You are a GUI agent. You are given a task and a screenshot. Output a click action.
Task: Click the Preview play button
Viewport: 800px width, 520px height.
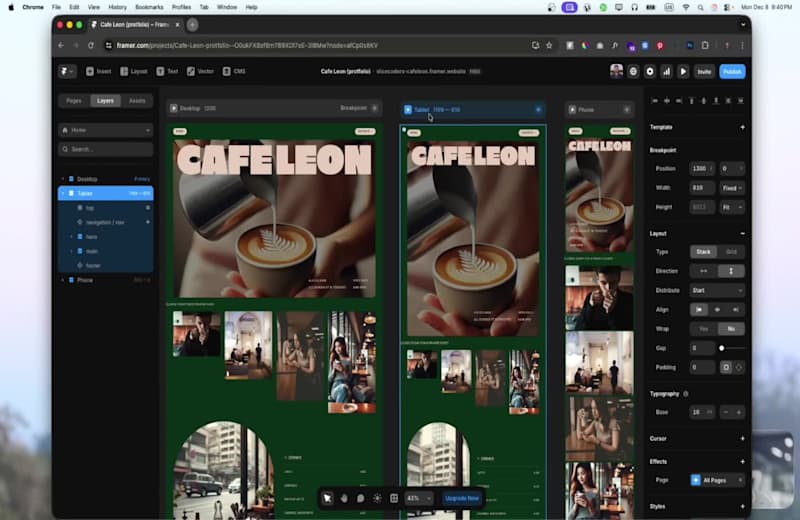[683, 71]
